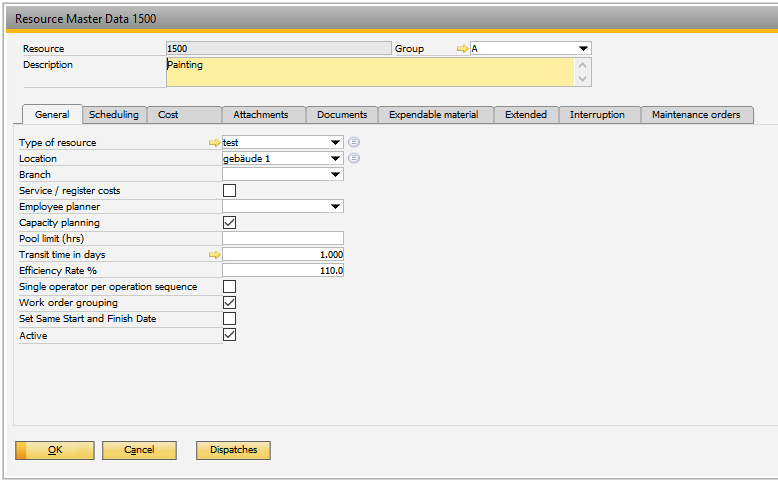Switch to the Scheduling tab

pyautogui.click(x=113, y=115)
